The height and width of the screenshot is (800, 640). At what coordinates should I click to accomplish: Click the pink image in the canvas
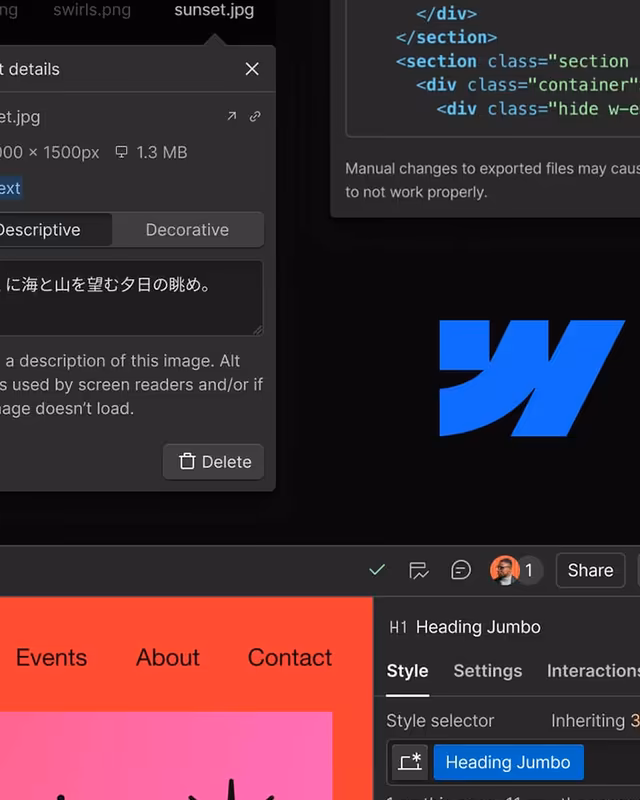click(166, 756)
